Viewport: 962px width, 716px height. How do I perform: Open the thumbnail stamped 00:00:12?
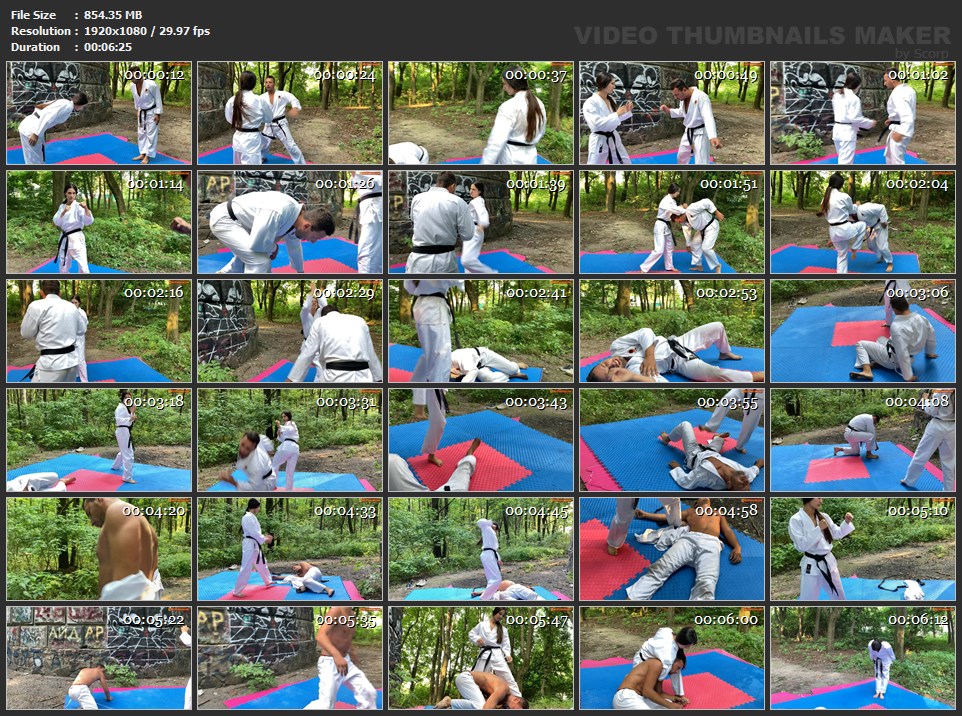[99, 113]
